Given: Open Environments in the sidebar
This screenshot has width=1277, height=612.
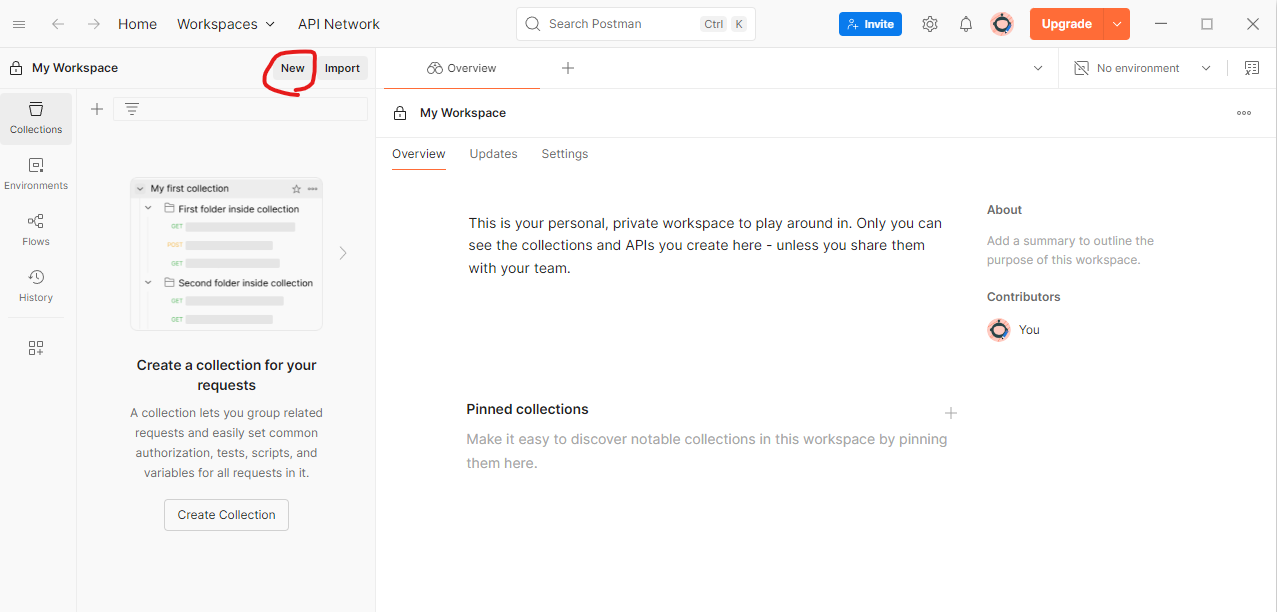Looking at the screenshot, I should 36,175.
